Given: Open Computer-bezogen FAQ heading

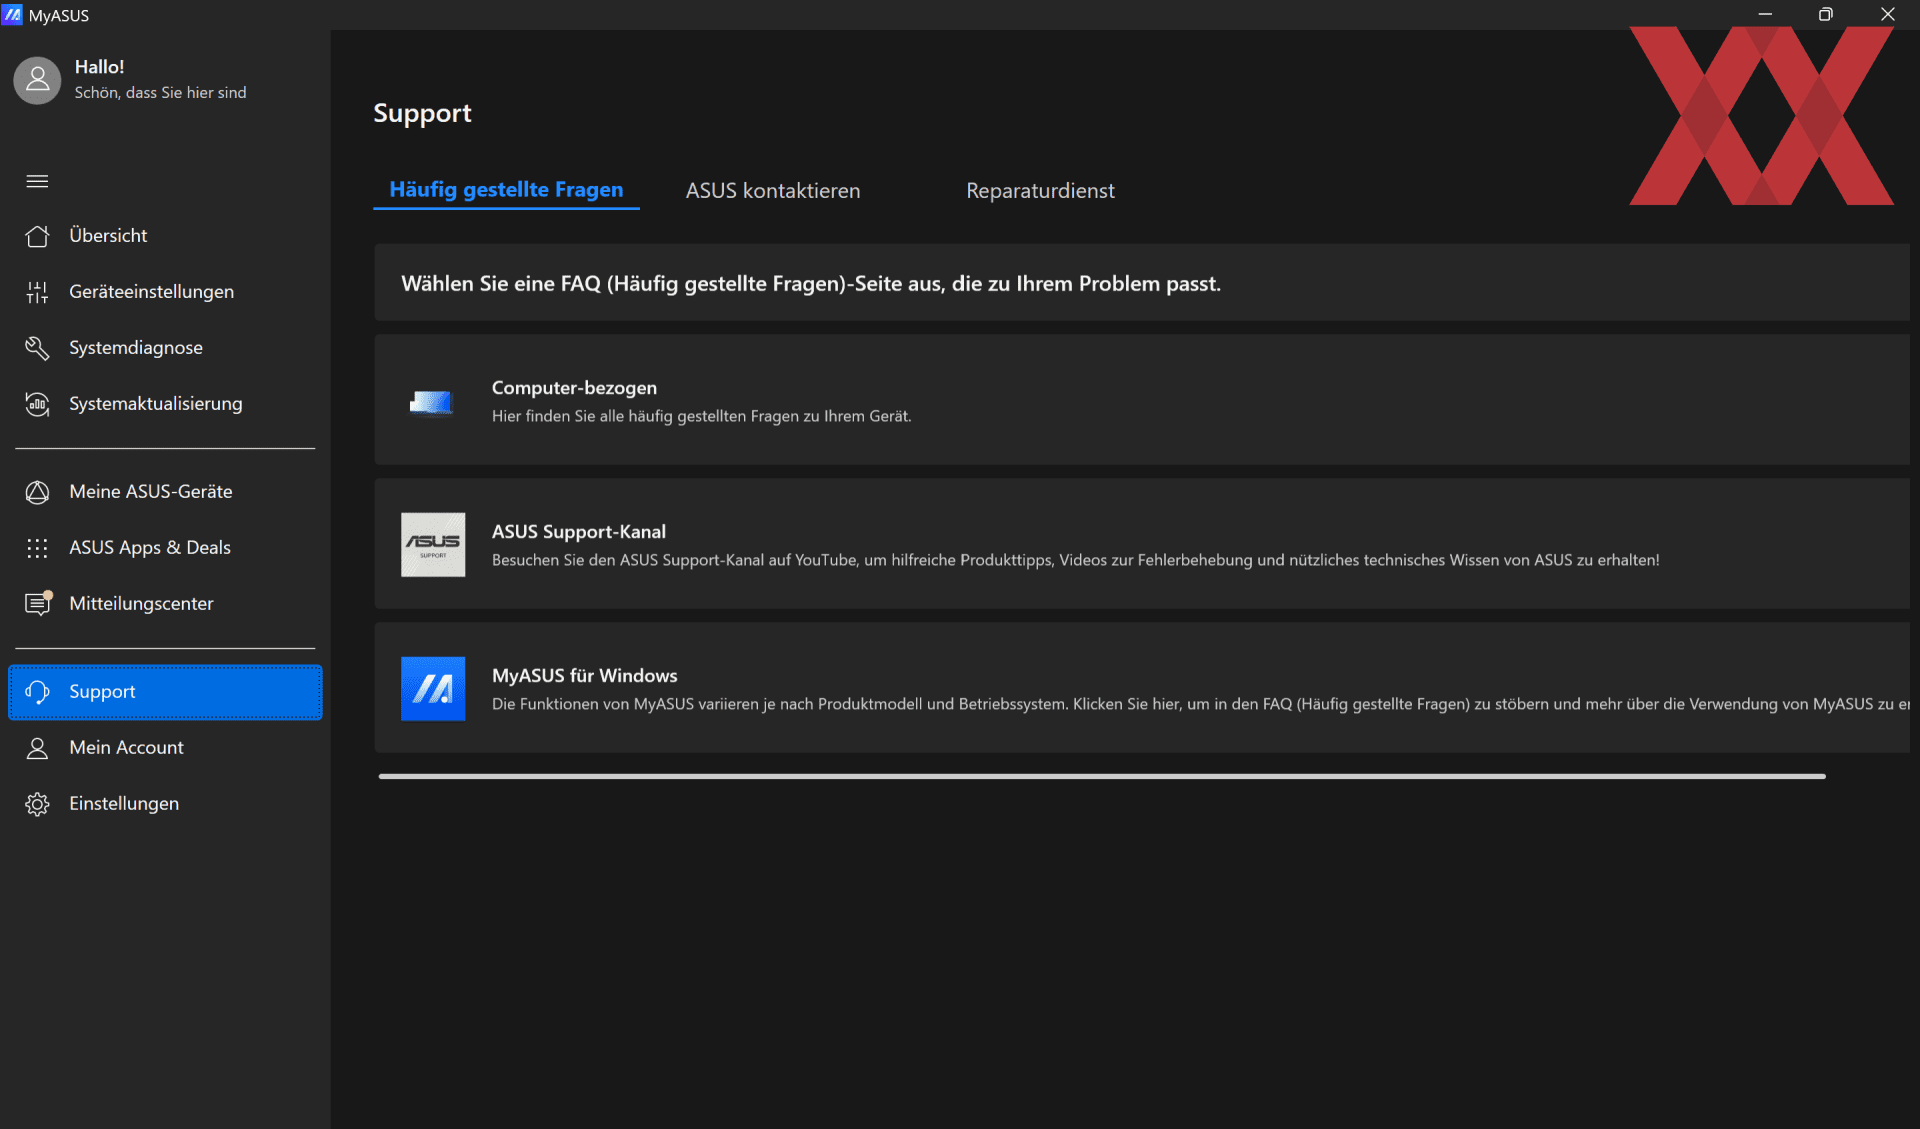Looking at the screenshot, I should click(574, 388).
